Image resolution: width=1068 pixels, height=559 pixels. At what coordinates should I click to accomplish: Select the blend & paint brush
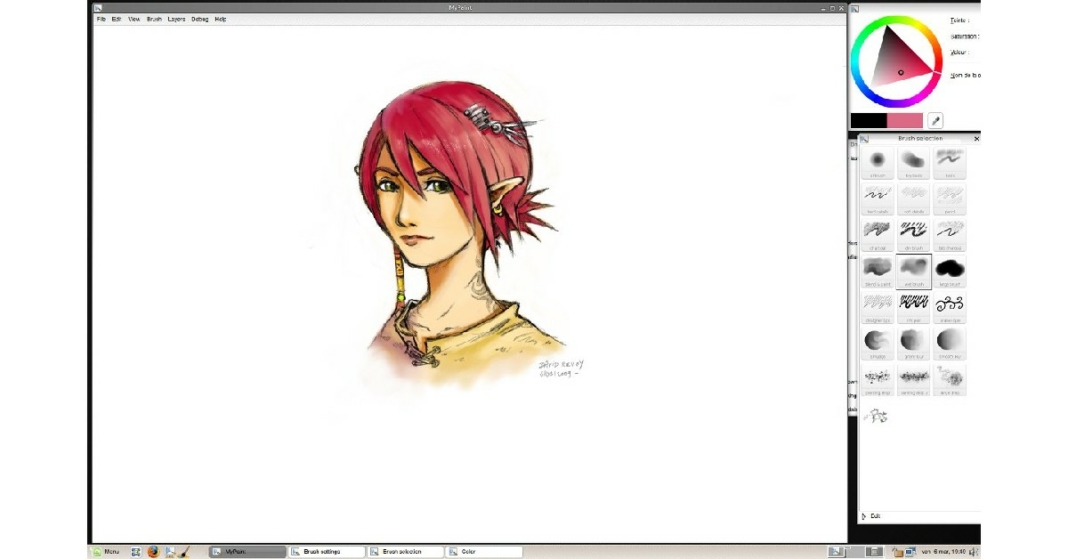tap(877, 272)
